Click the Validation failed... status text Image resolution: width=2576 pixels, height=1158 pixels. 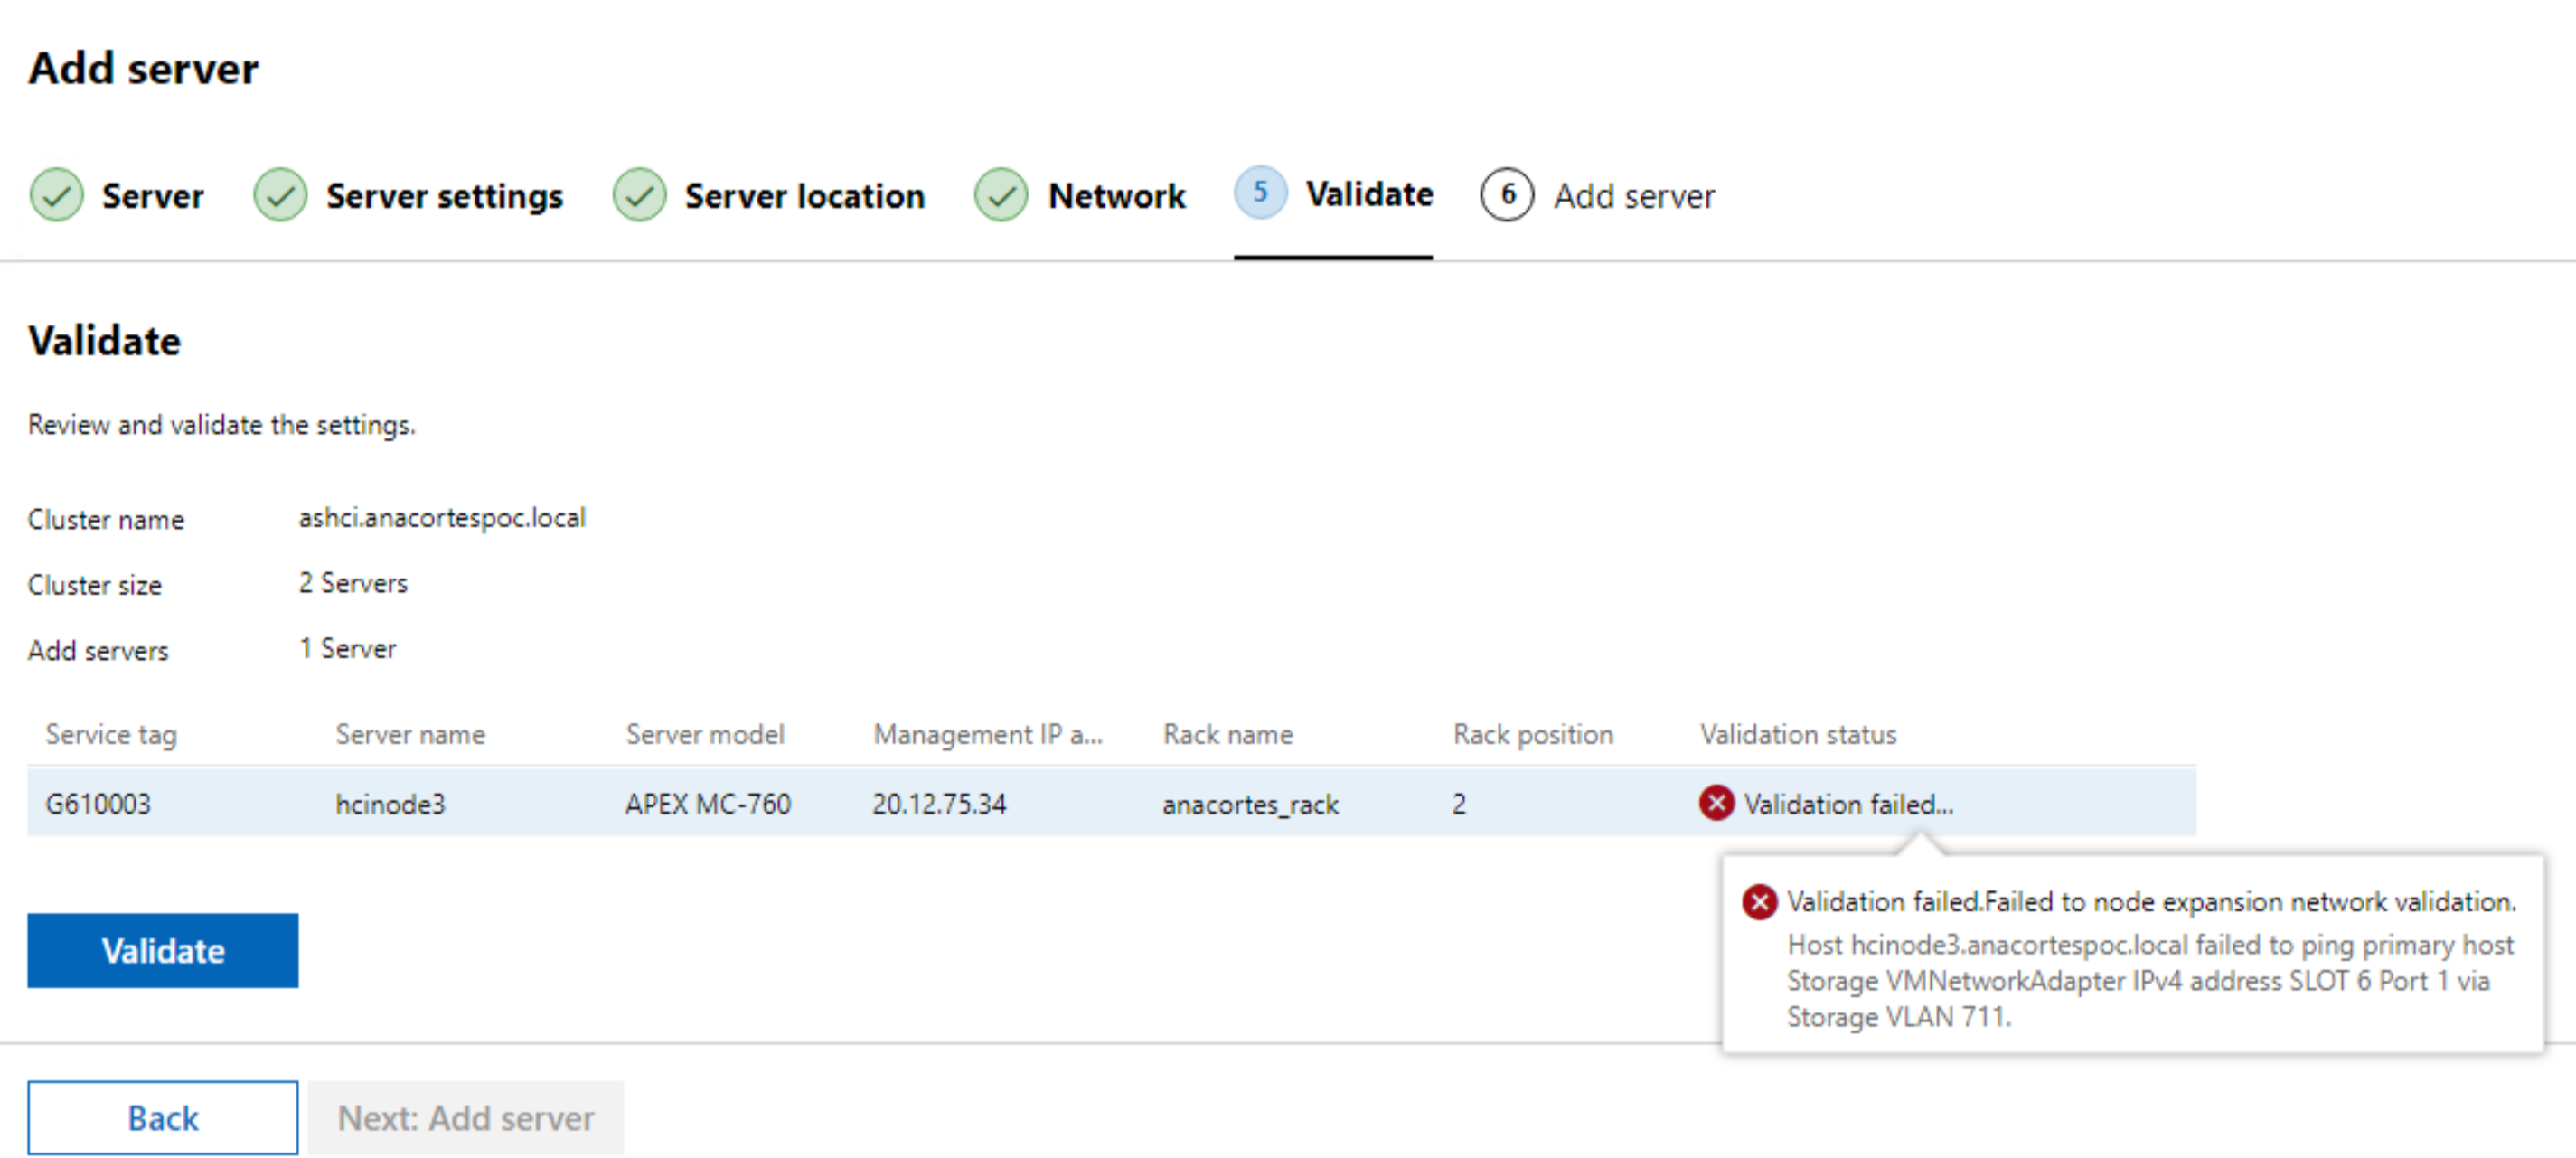click(1848, 804)
